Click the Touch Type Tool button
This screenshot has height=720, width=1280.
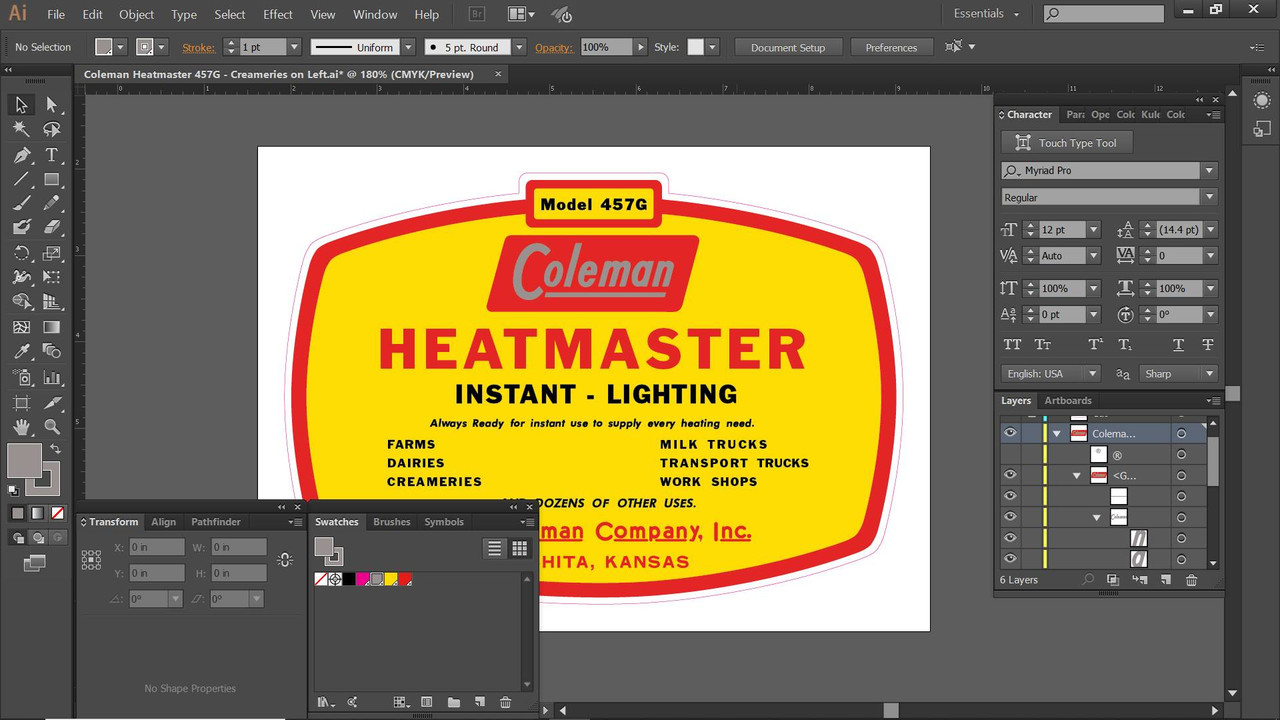pyautogui.click(x=1067, y=143)
